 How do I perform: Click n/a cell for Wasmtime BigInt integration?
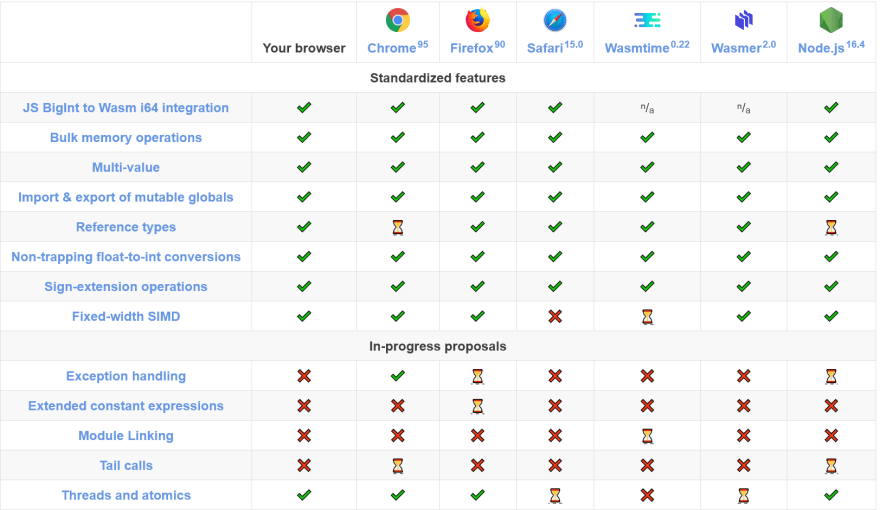(x=647, y=108)
